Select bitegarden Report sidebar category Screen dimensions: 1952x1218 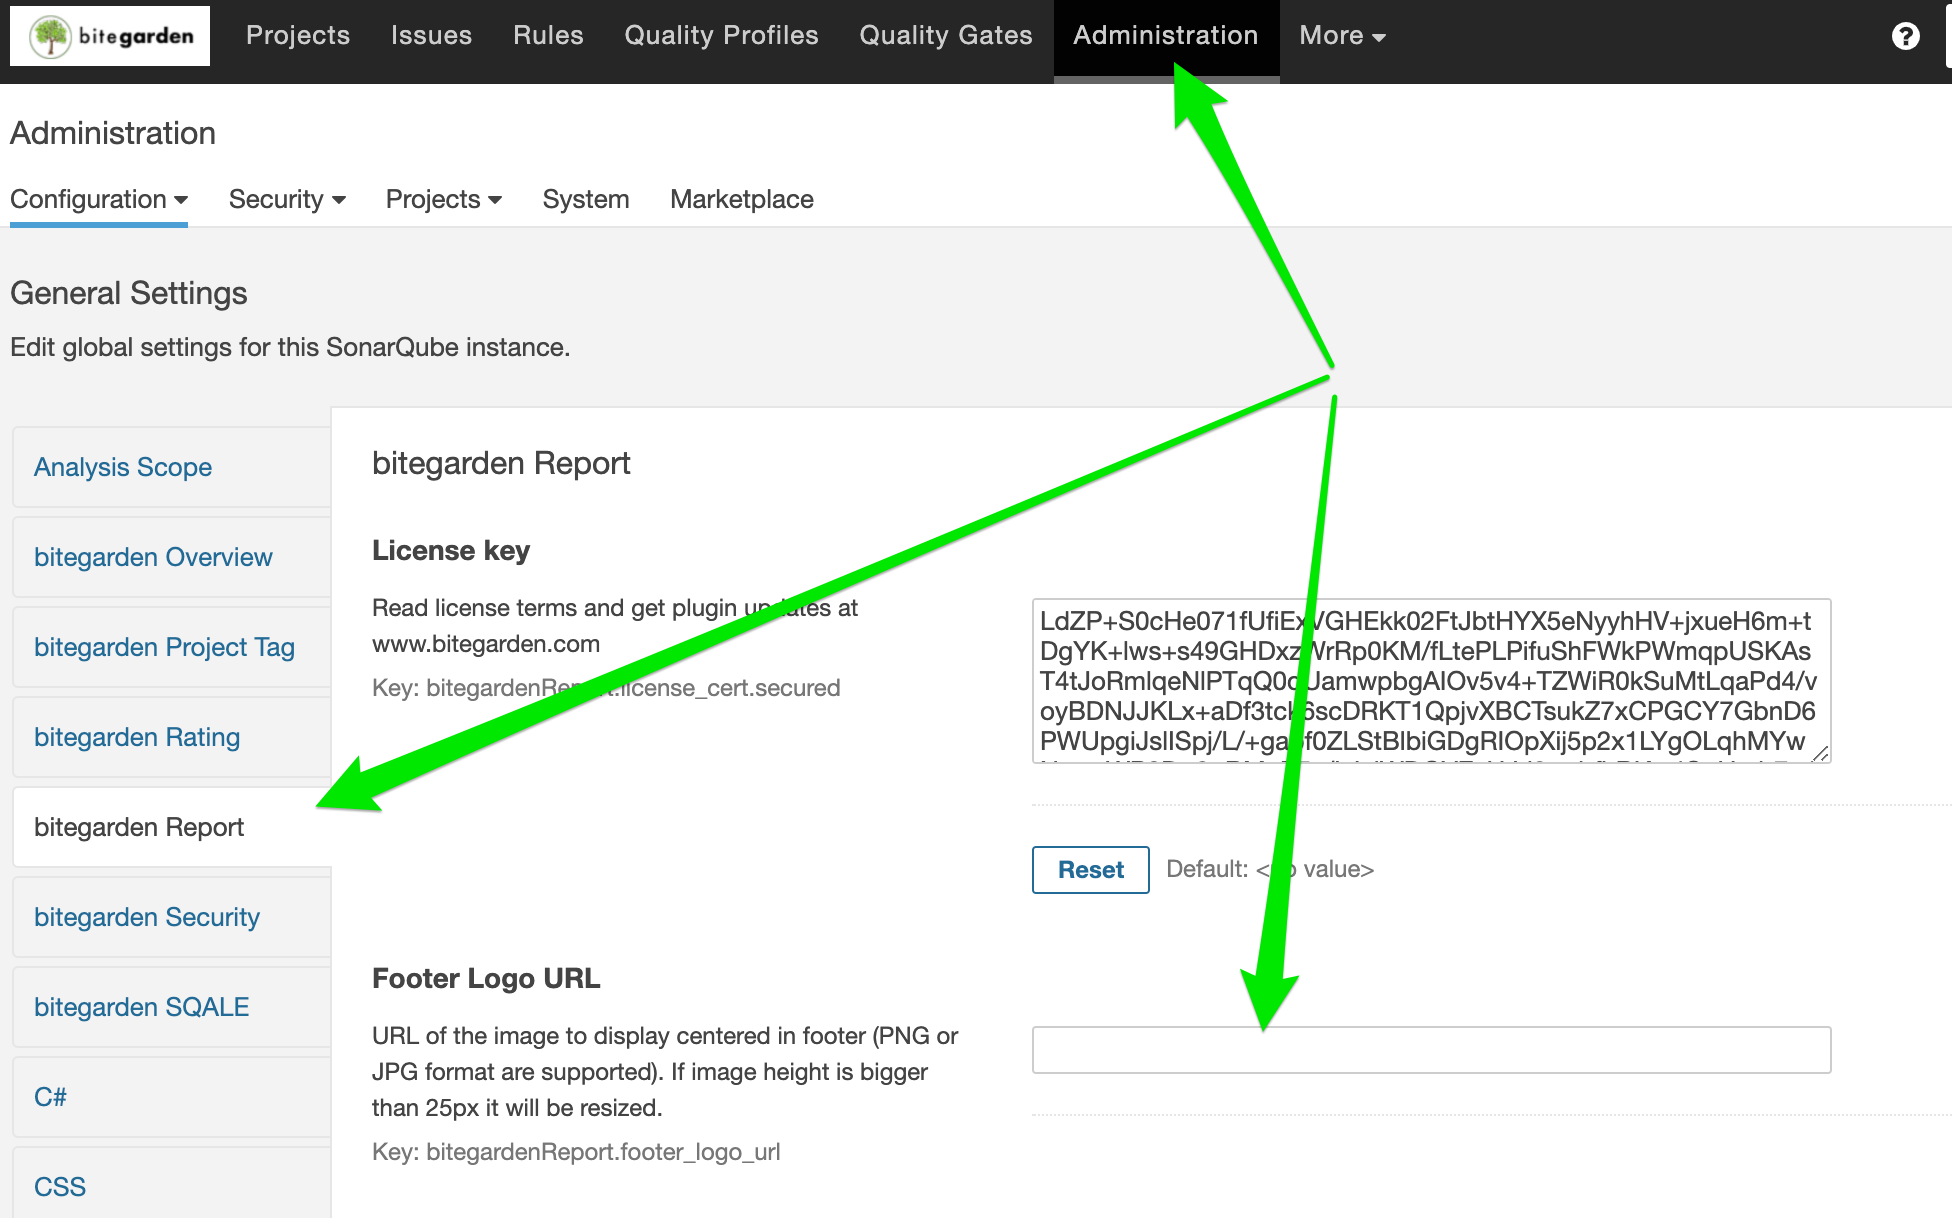(x=172, y=827)
